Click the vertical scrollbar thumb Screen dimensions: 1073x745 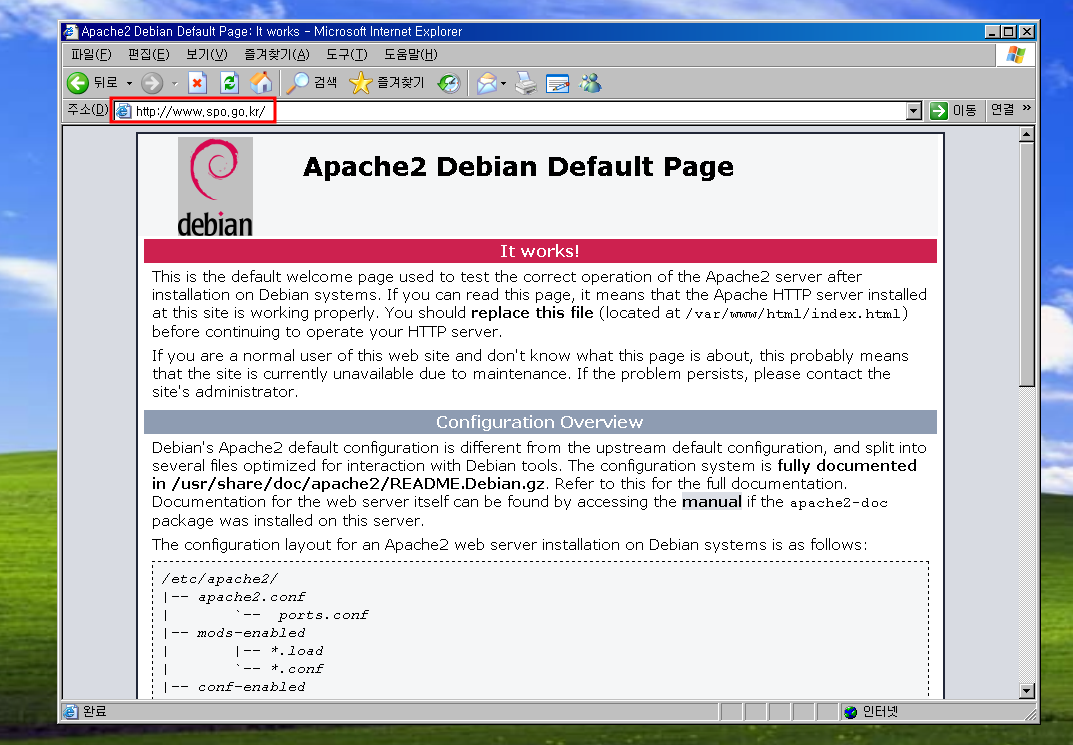pos(1026,265)
